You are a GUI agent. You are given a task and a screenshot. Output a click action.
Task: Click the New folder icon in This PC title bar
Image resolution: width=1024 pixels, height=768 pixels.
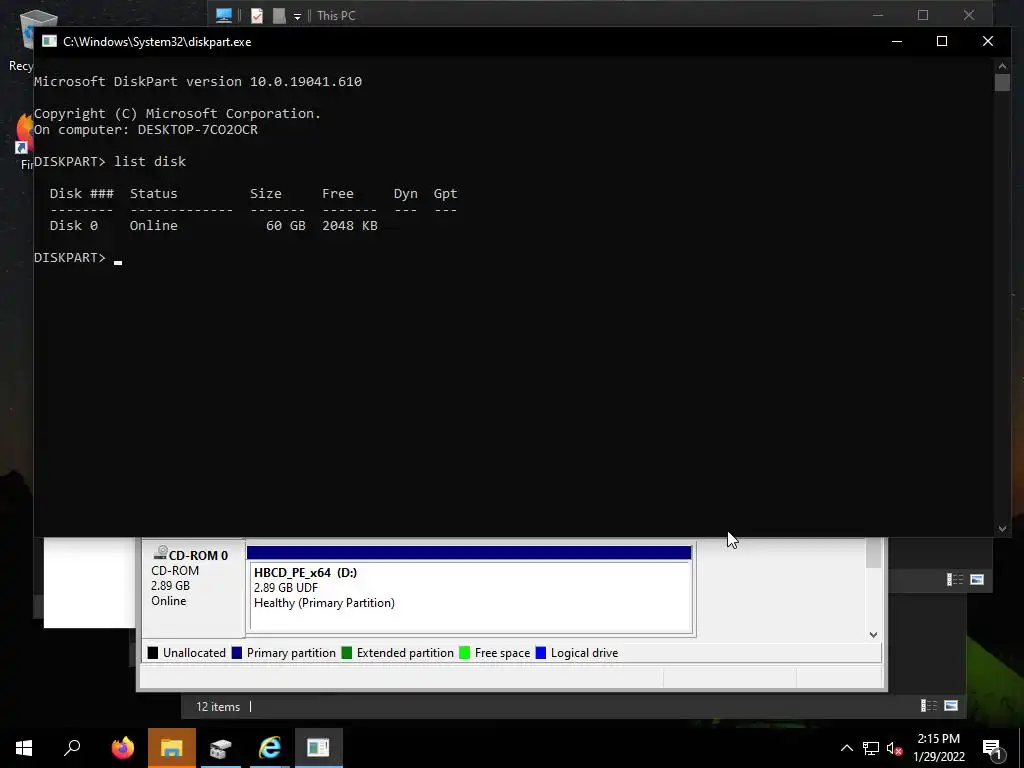[x=279, y=16]
